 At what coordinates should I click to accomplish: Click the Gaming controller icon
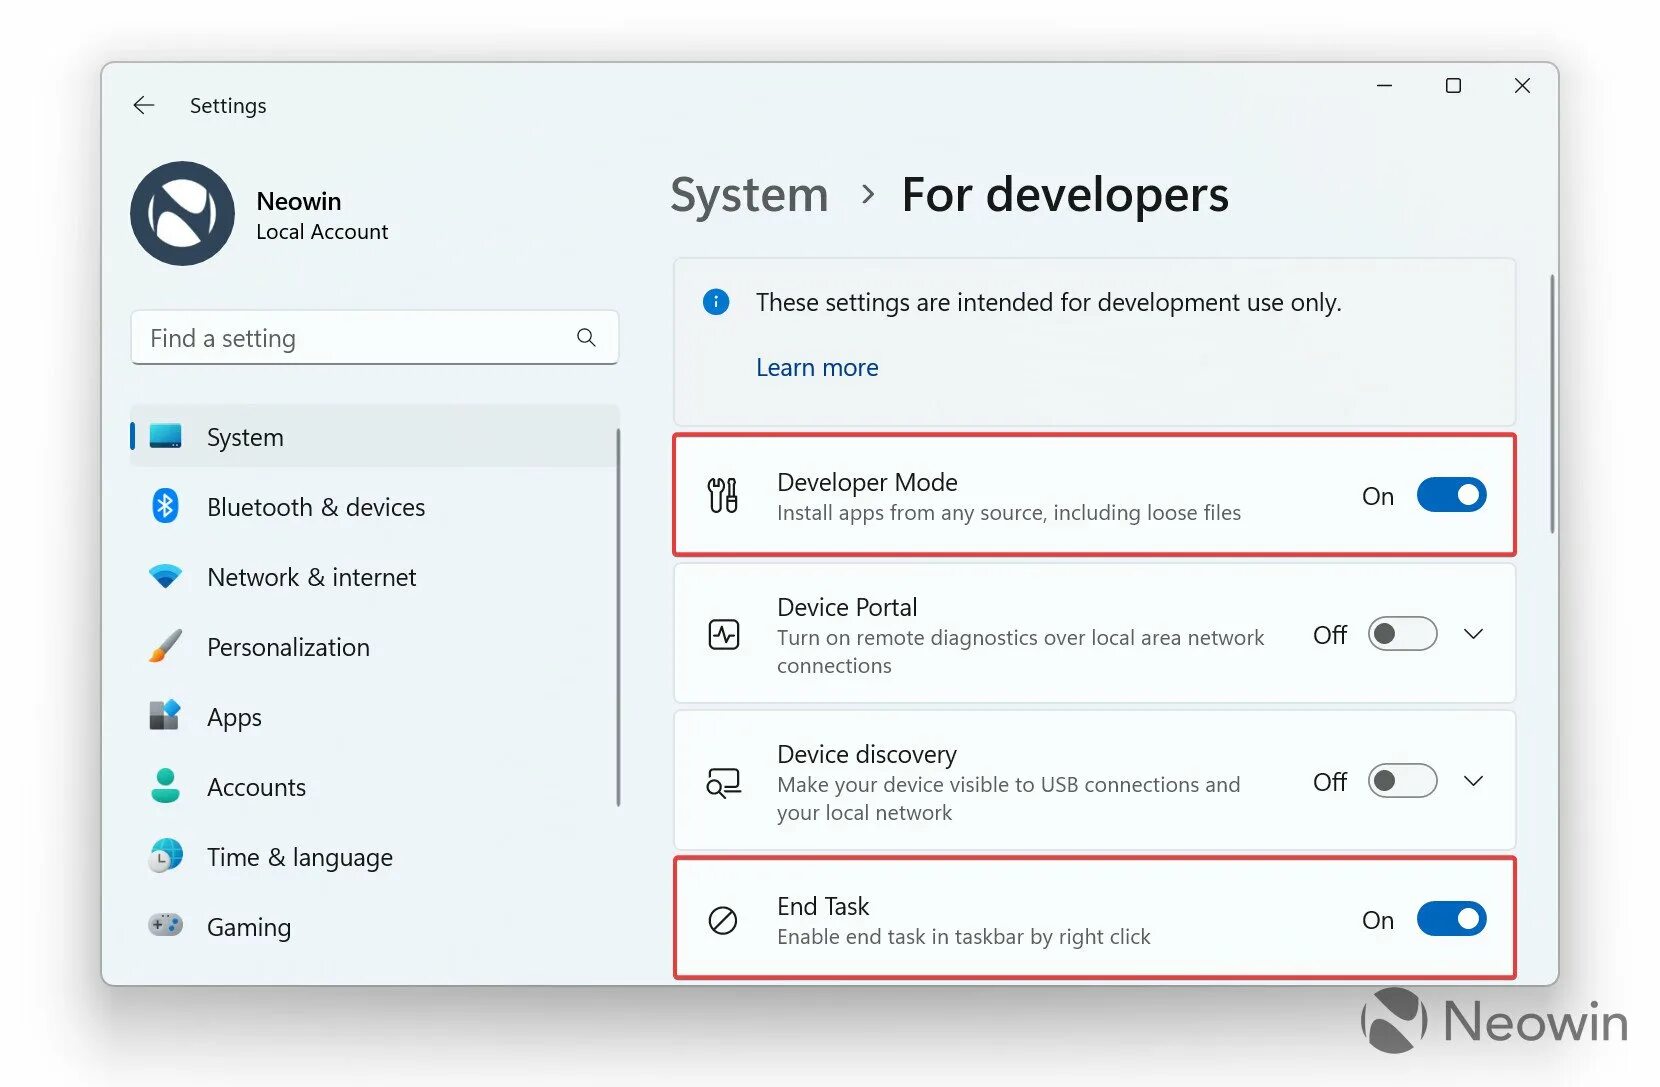165,926
